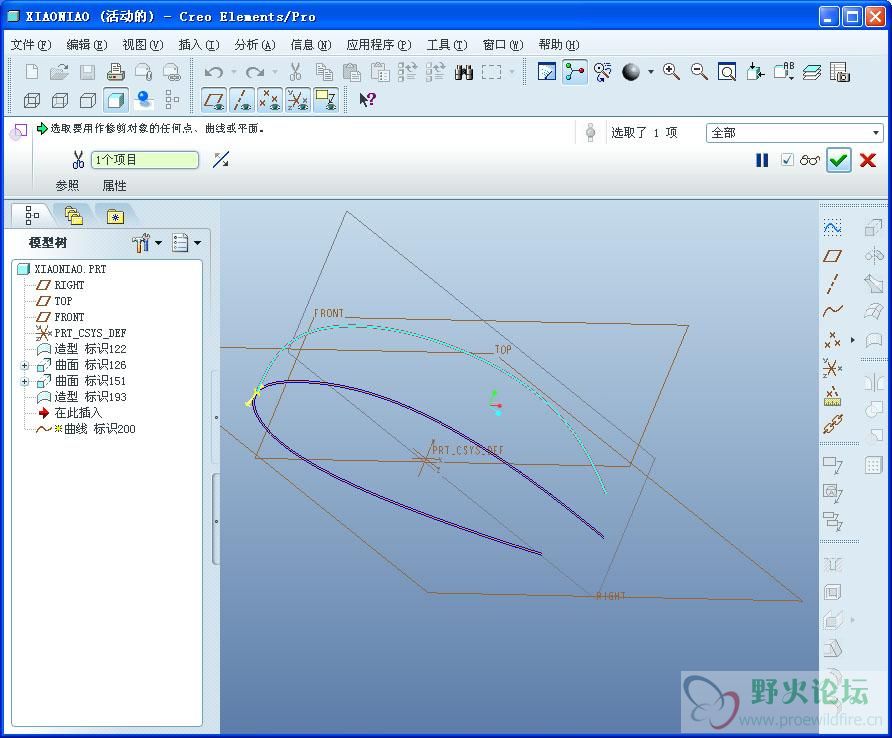The width and height of the screenshot is (892, 738).
Task: Select no hidden display mode icon
Action: 88,101
